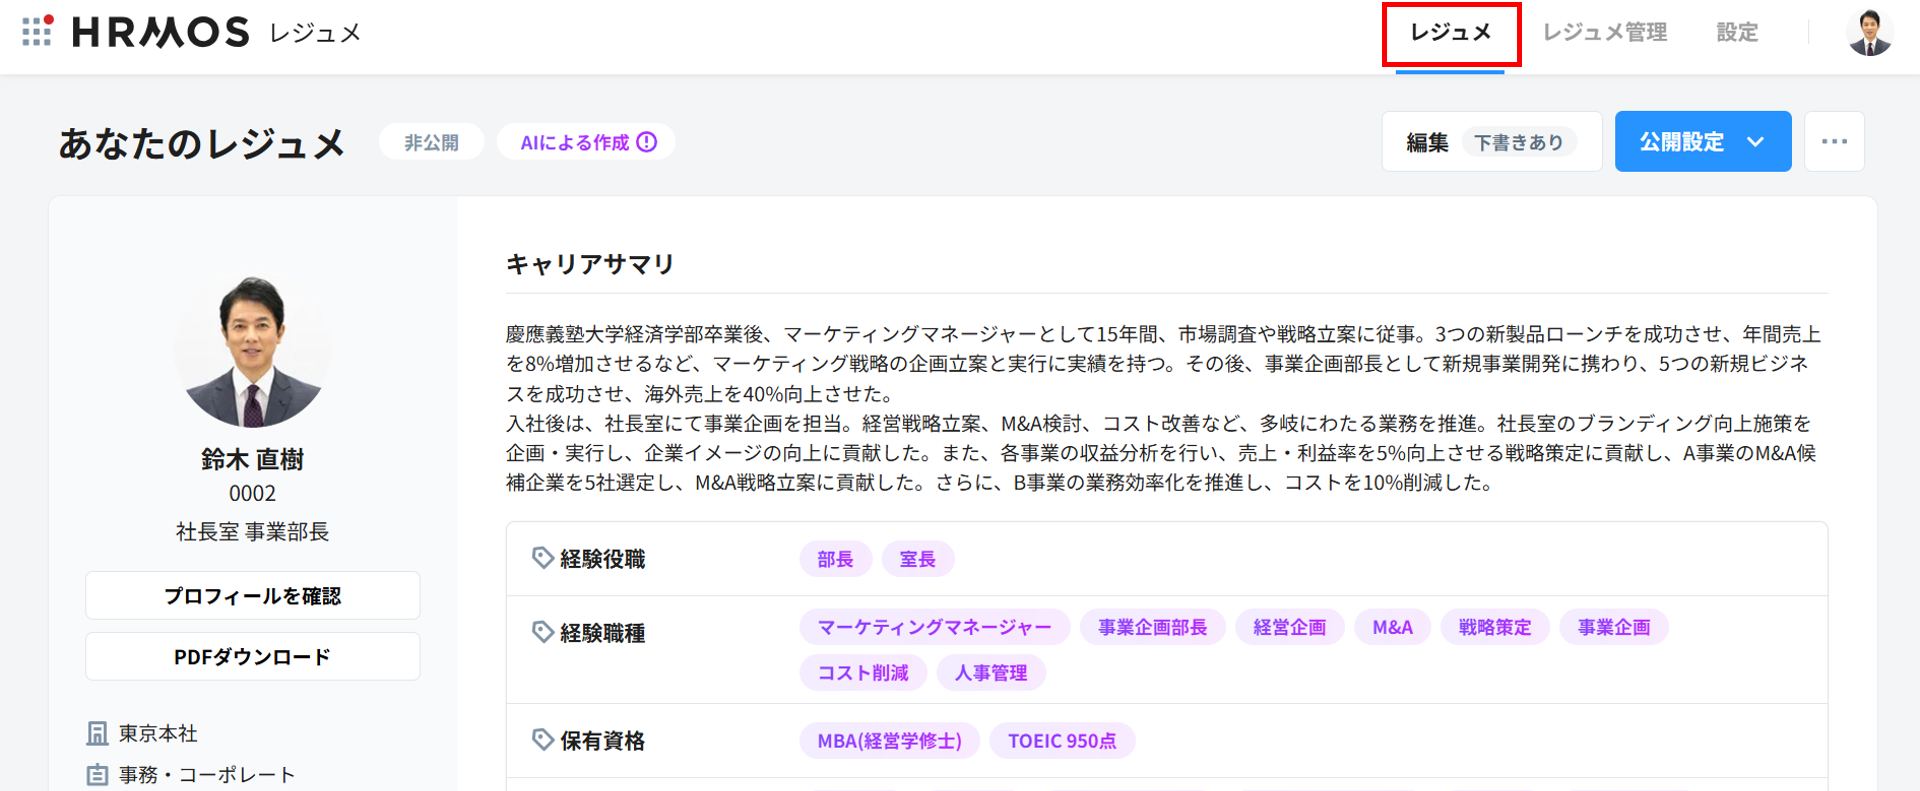Open the user avatar menu in header
Viewport: 1920px width, 791px height.
pyautogui.click(x=1868, y=32)
